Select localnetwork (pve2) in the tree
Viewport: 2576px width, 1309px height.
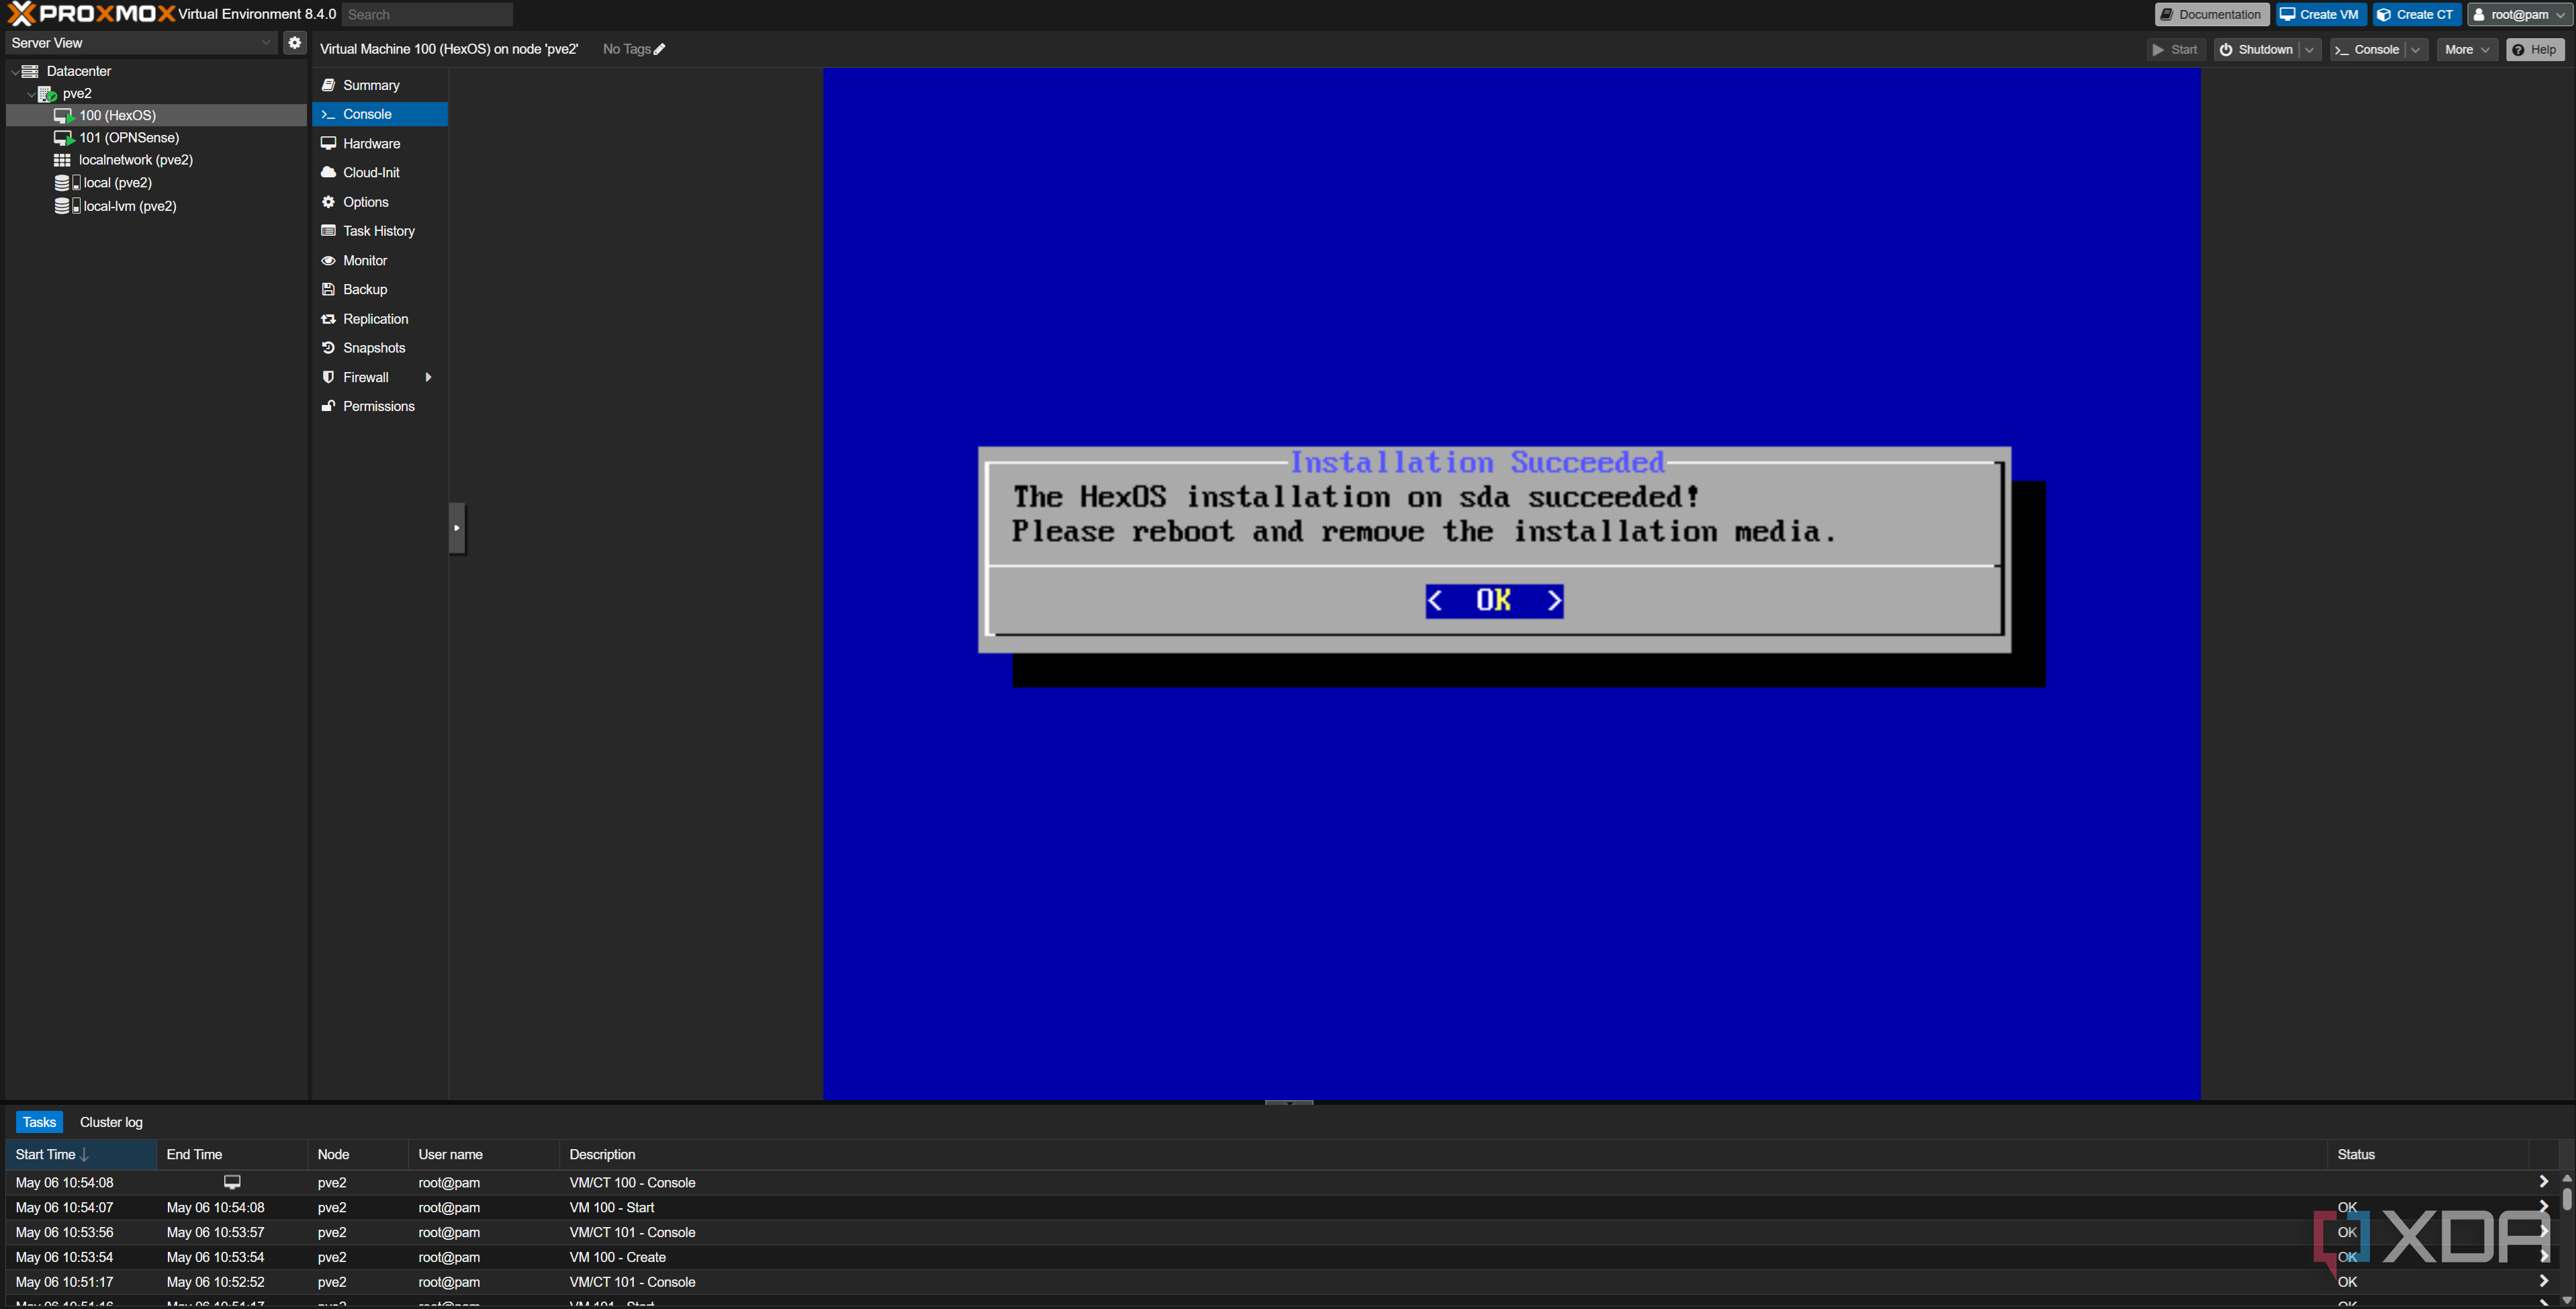156,160
